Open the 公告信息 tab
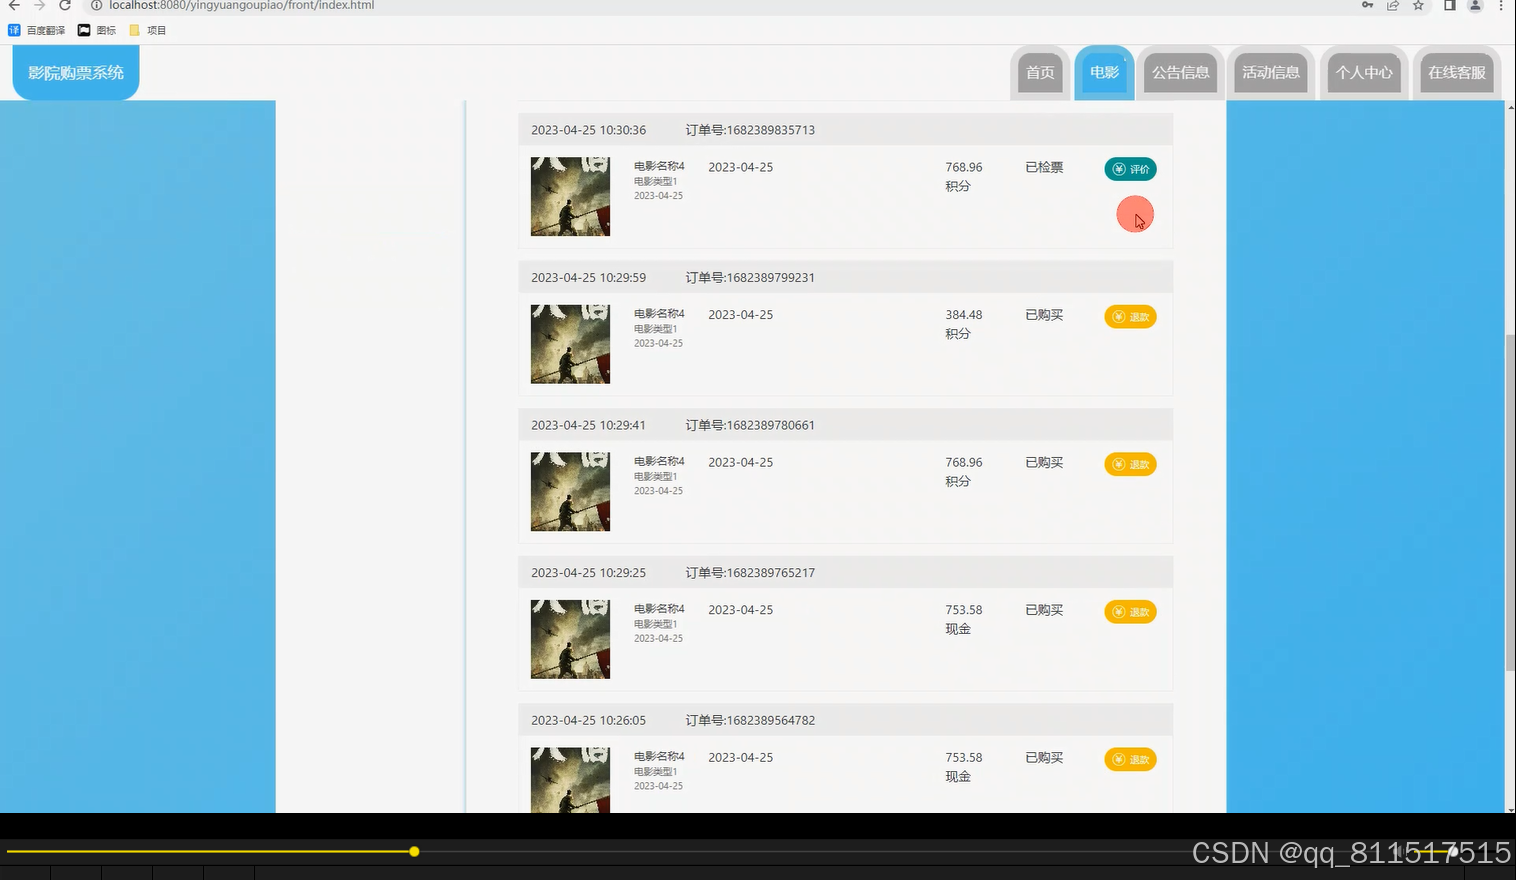Image resolution: width=1516 pixels, height=880 pixels. tap(1181, 72)
